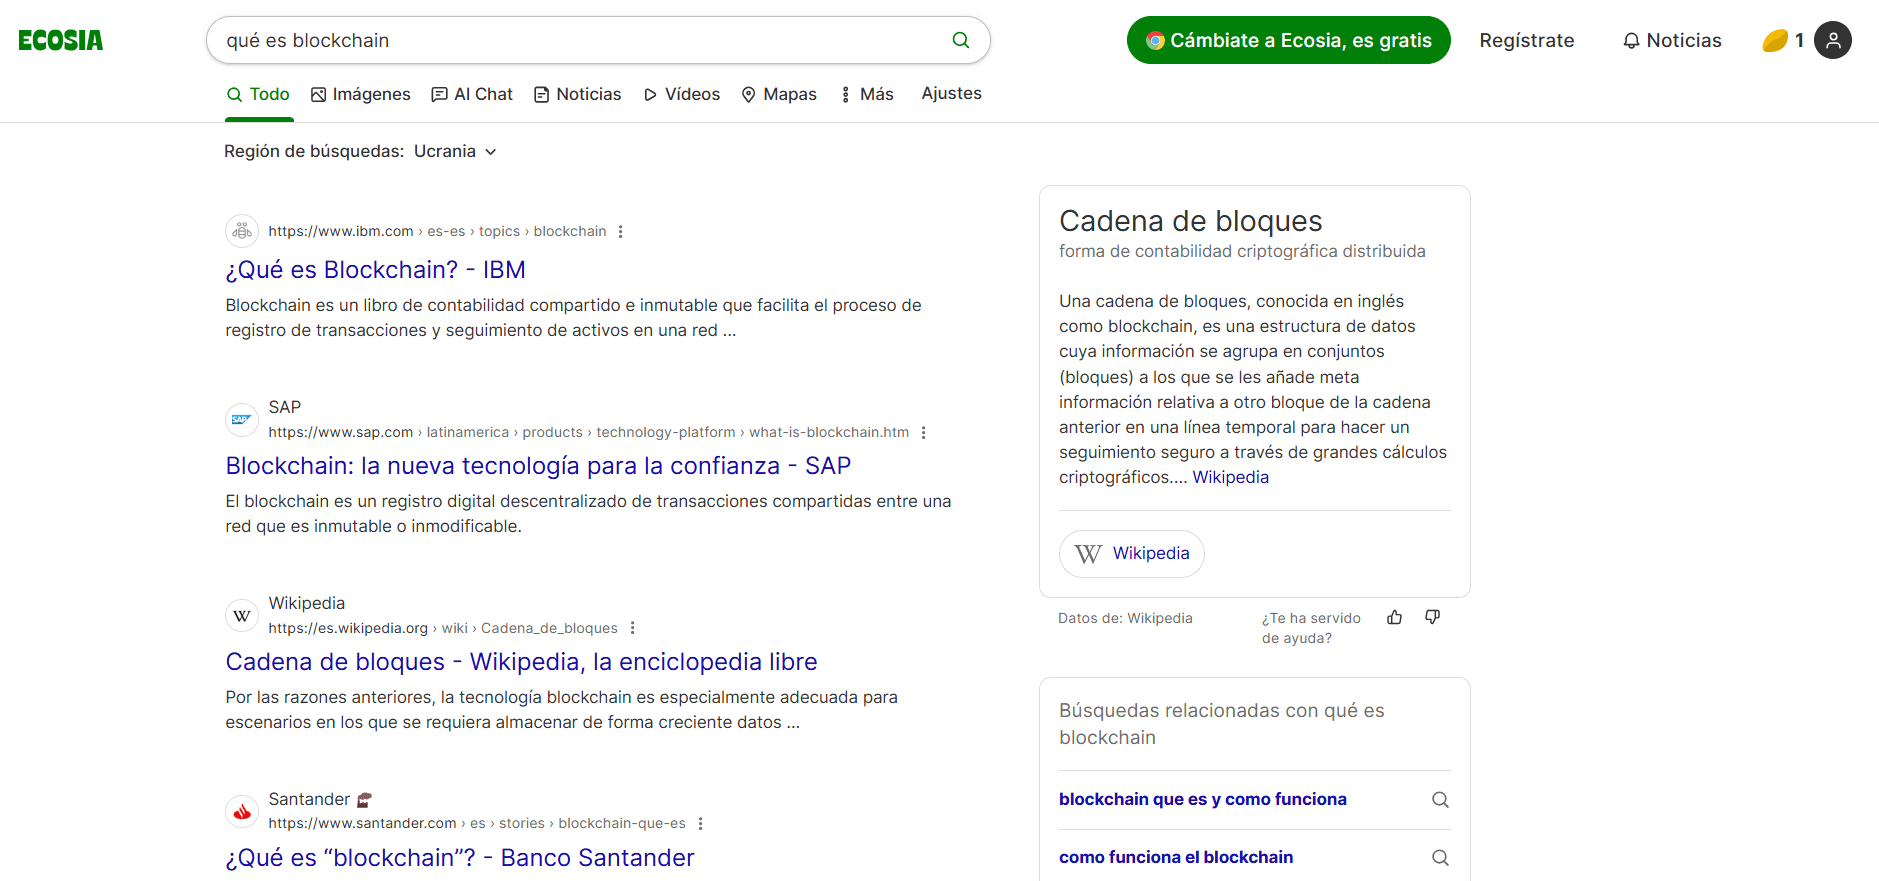The width and height of the screenshot is (1879, 881).
Task: Click the www.sap.com URL breadcrumb
Action: (x=588, y=432)
